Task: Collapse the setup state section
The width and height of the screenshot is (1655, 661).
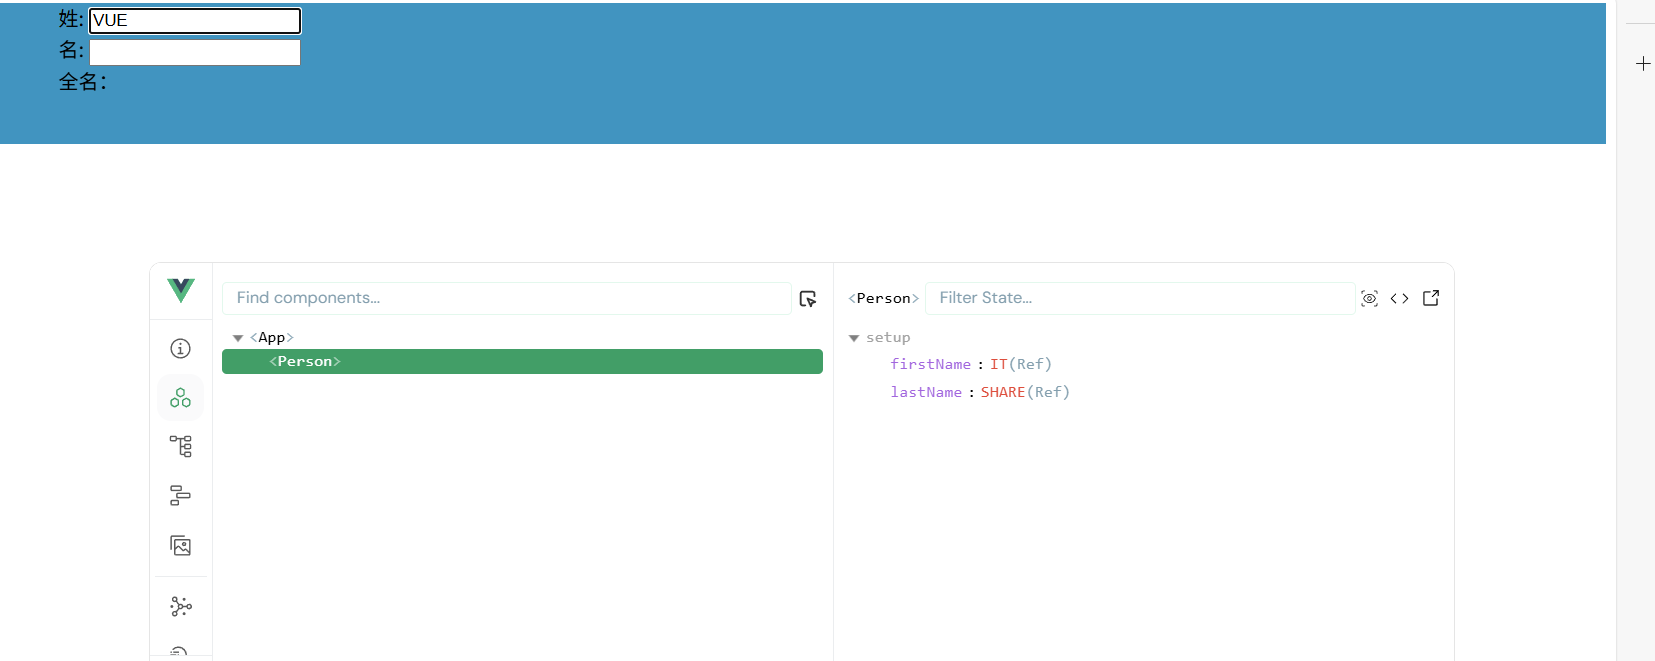Action: click(854, 338)
